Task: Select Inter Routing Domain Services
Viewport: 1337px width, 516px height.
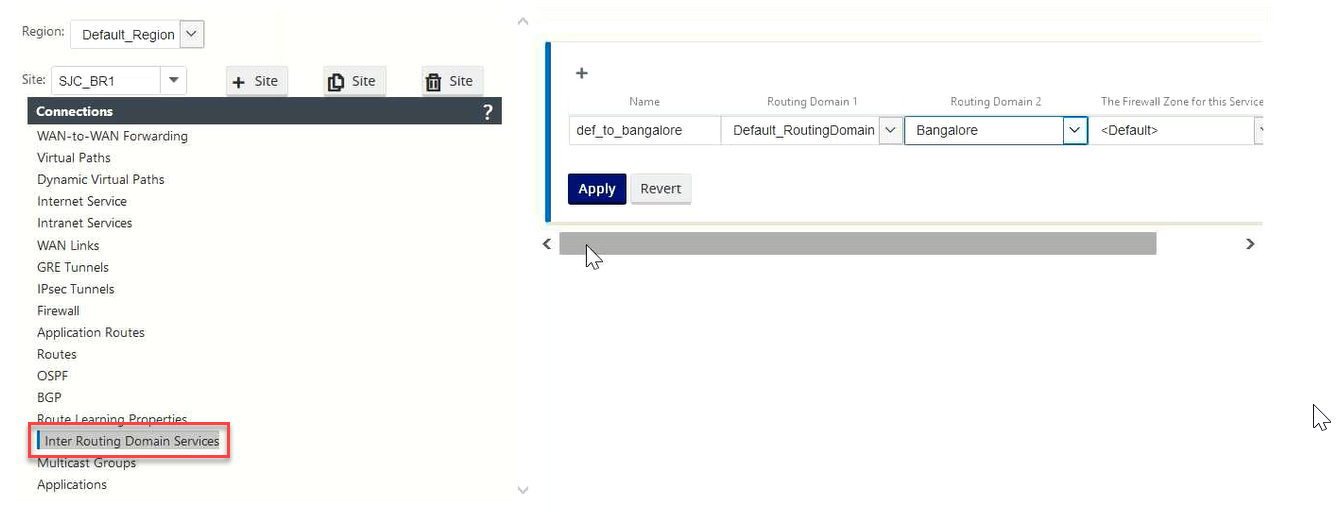Action: [131, 441]
